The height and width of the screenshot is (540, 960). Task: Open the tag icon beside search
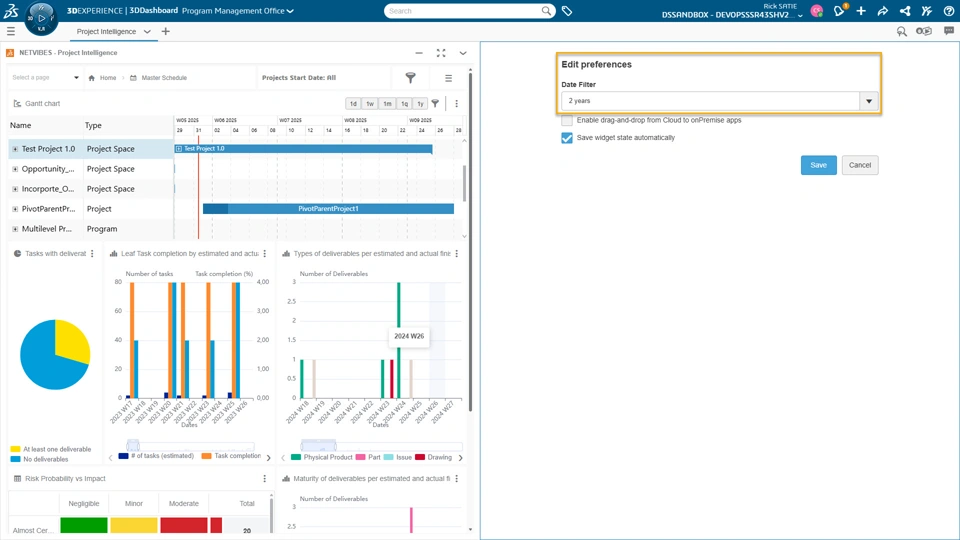coord(567,11)
